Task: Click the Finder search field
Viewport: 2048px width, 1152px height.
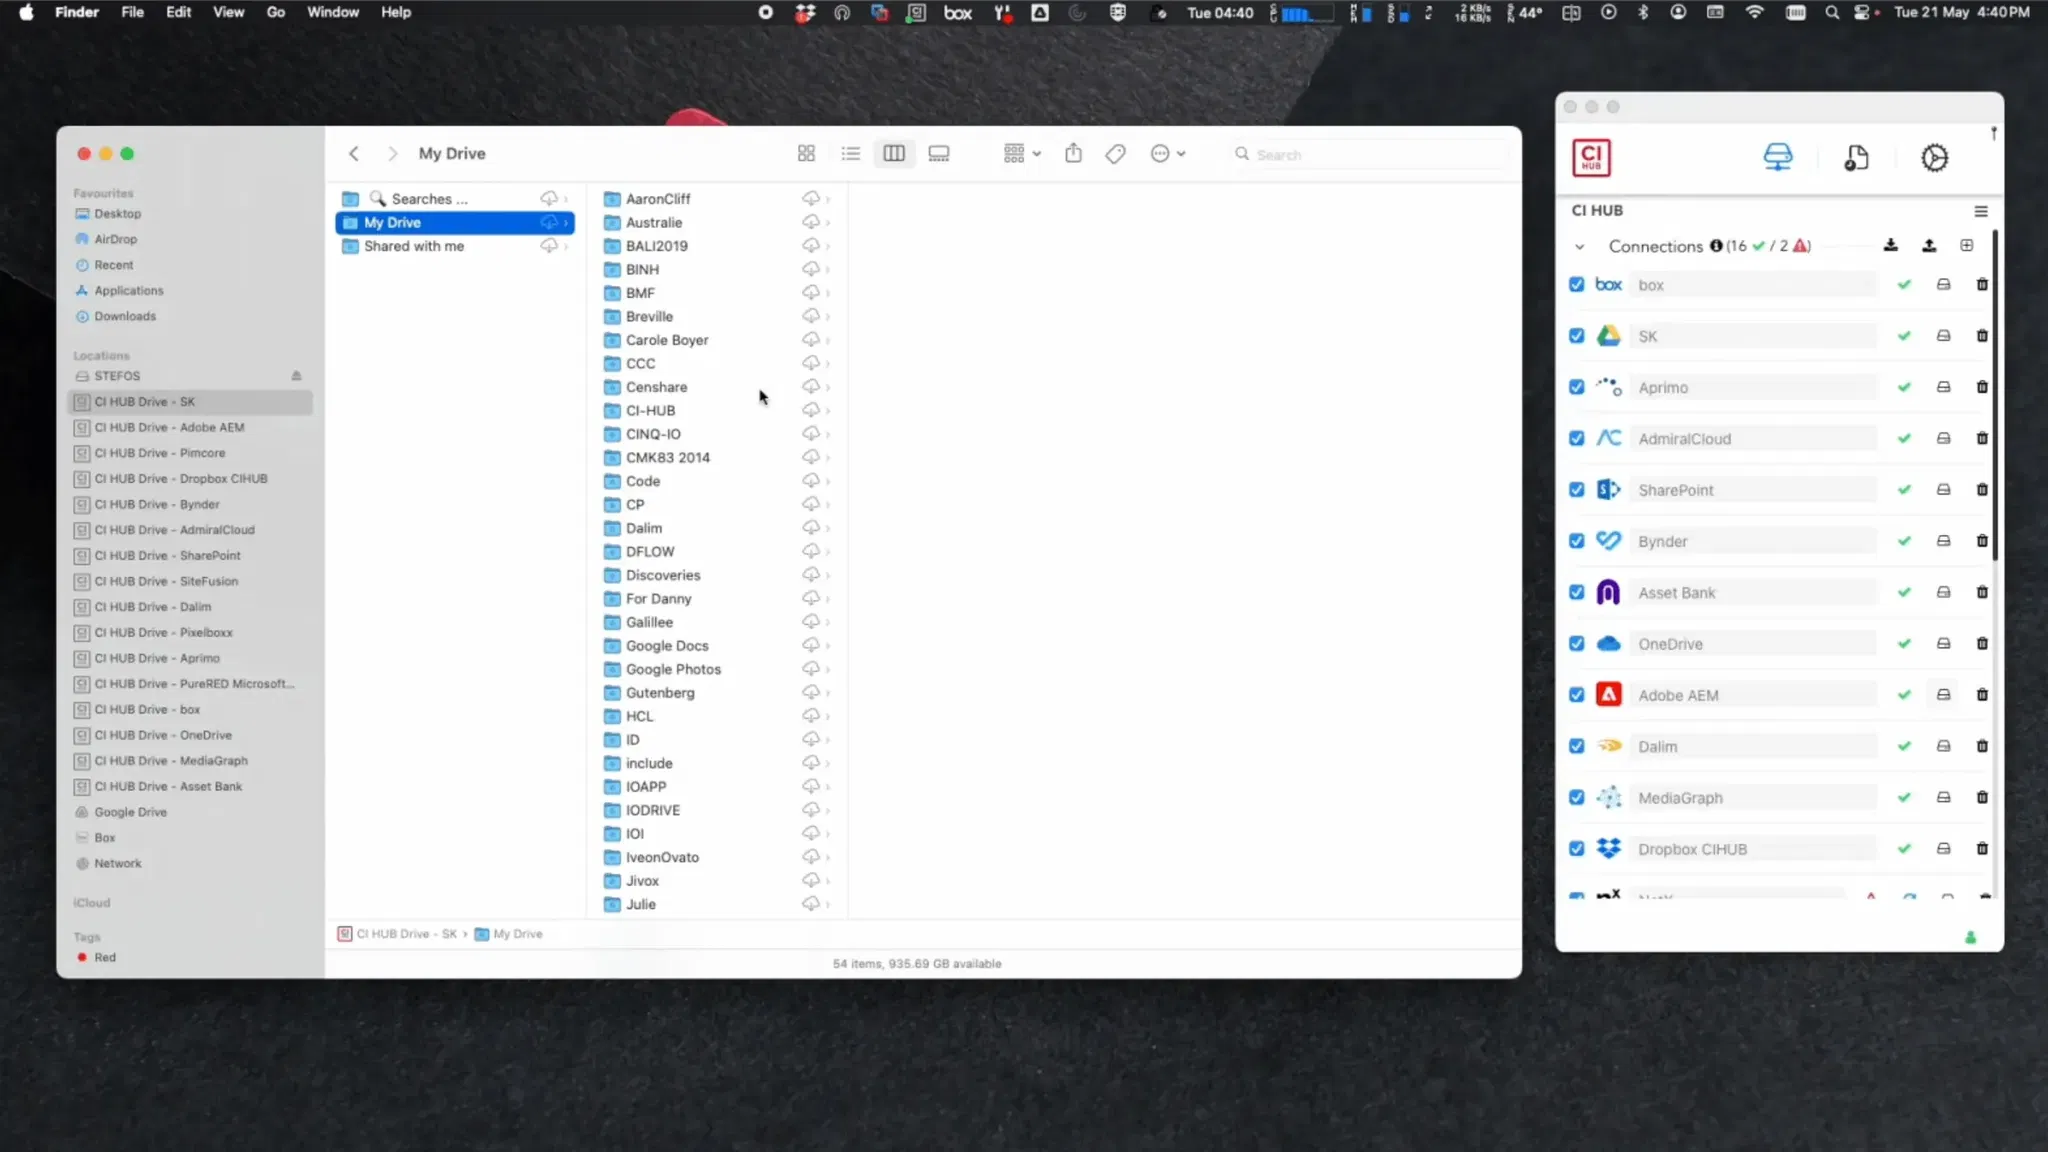Action: click(1368, 154)
